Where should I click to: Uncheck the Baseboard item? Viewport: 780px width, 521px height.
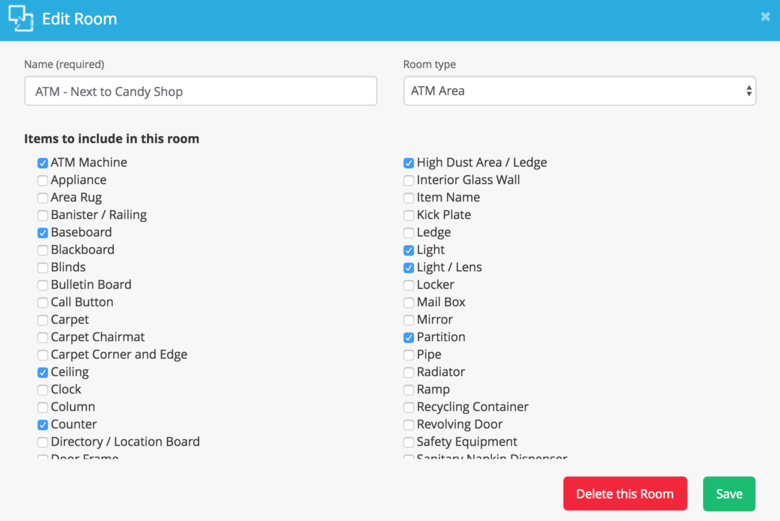pos(43,233)
